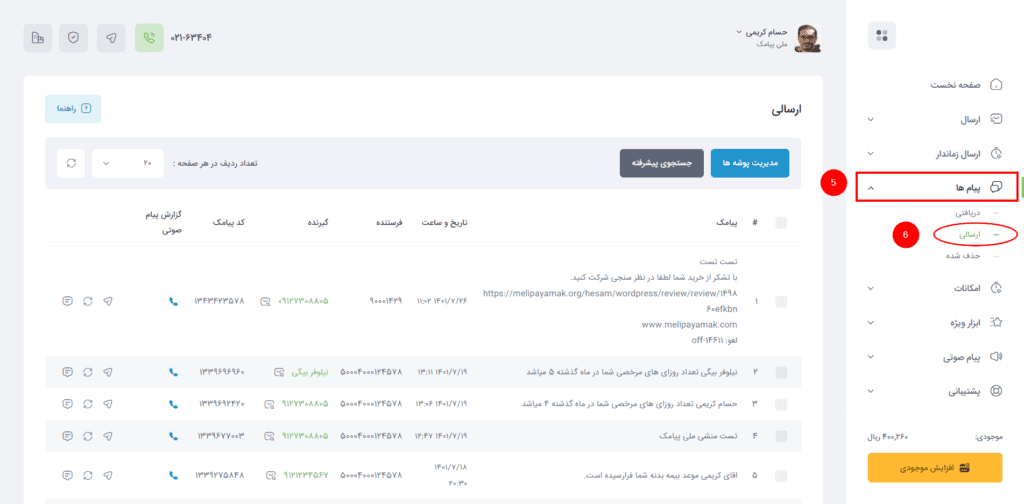1024x504 pixels.
Task: Toggle the select-all checkbox in table header
Action: click(x=781, y=223)
